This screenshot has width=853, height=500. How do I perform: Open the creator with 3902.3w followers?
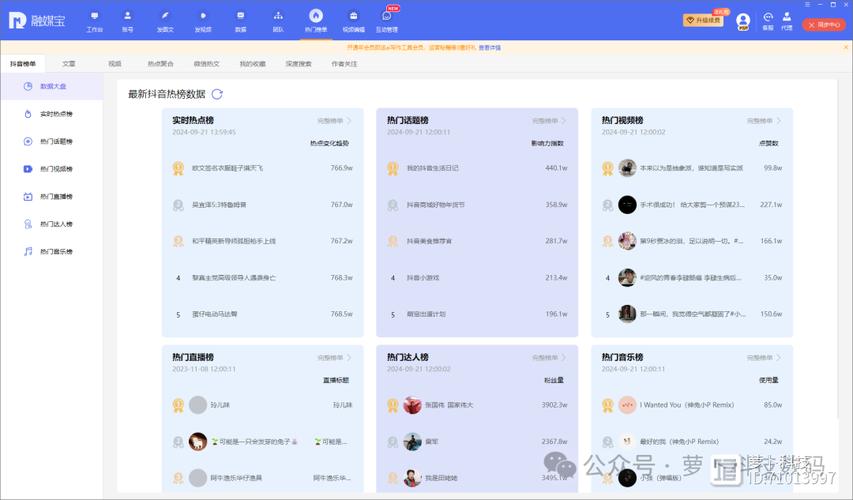[477, 405]
